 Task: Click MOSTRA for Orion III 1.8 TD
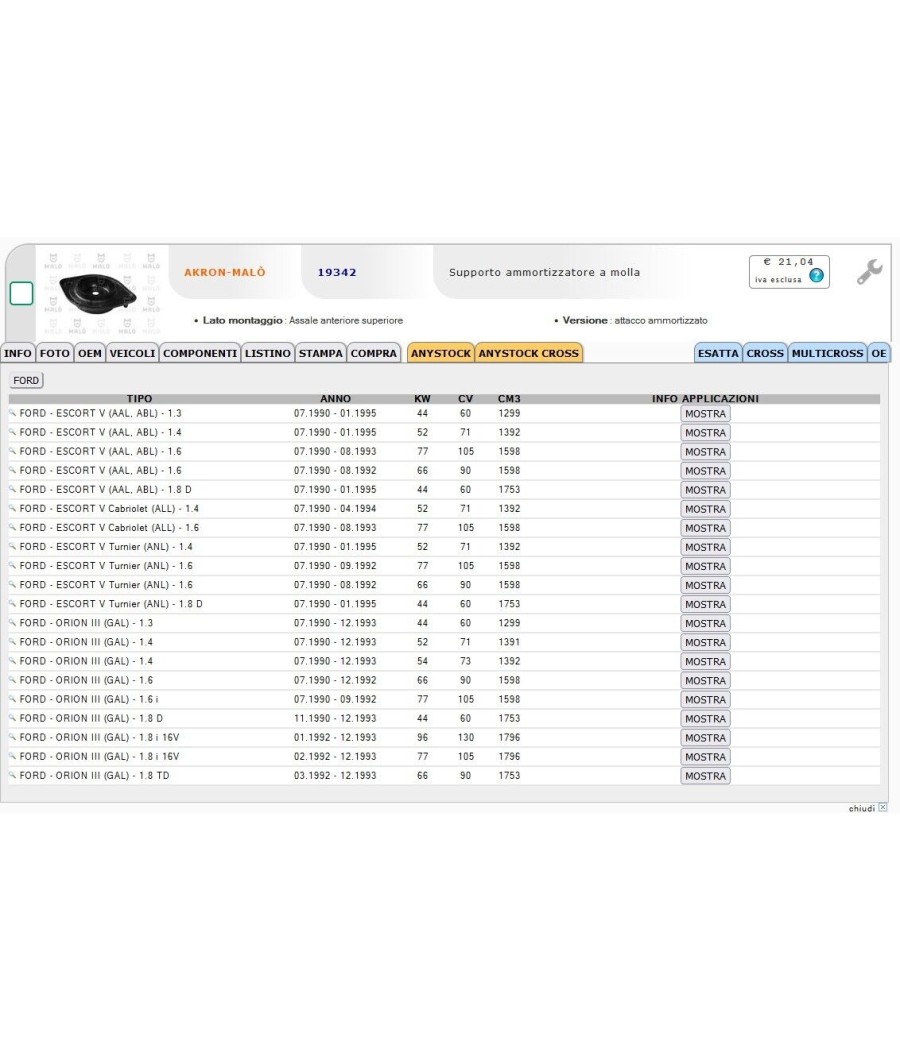coord(705,776)
